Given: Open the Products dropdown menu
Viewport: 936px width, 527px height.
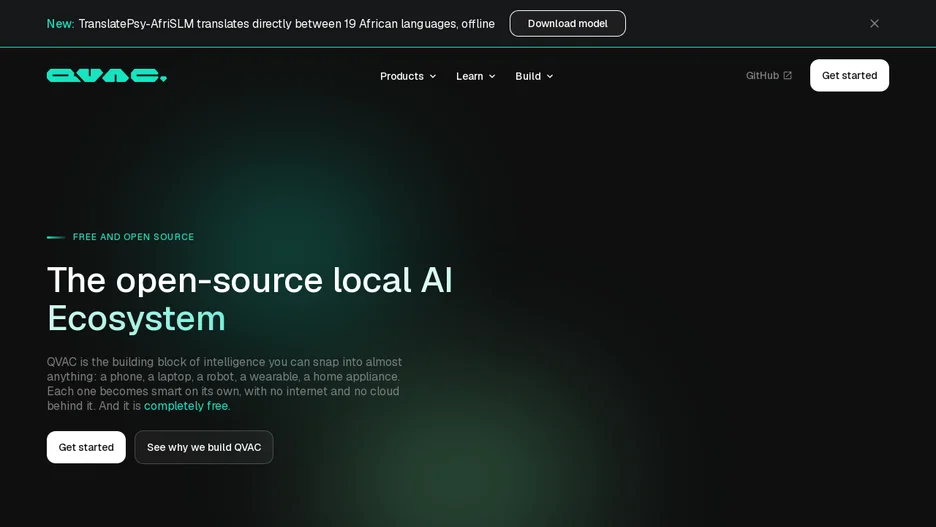Looking at the screenshot, I should [x=408, y=76].
